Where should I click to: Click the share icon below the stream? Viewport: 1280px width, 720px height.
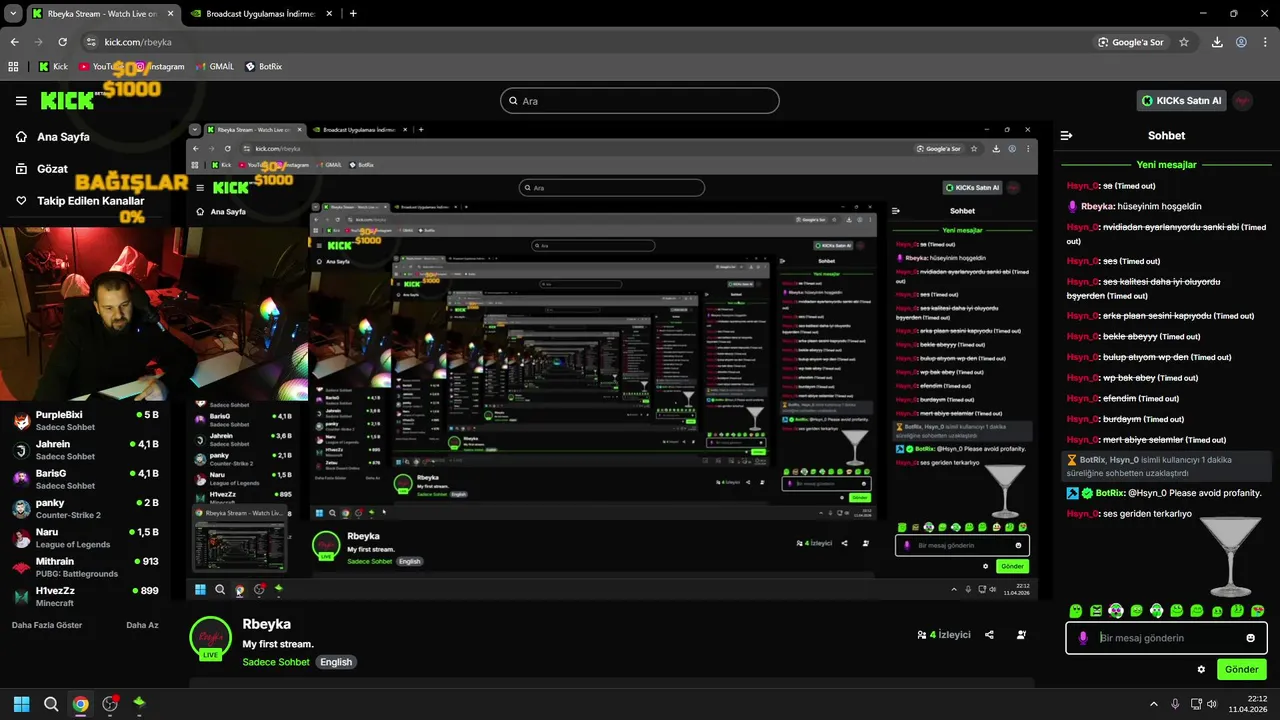click(x=989, y=635)
